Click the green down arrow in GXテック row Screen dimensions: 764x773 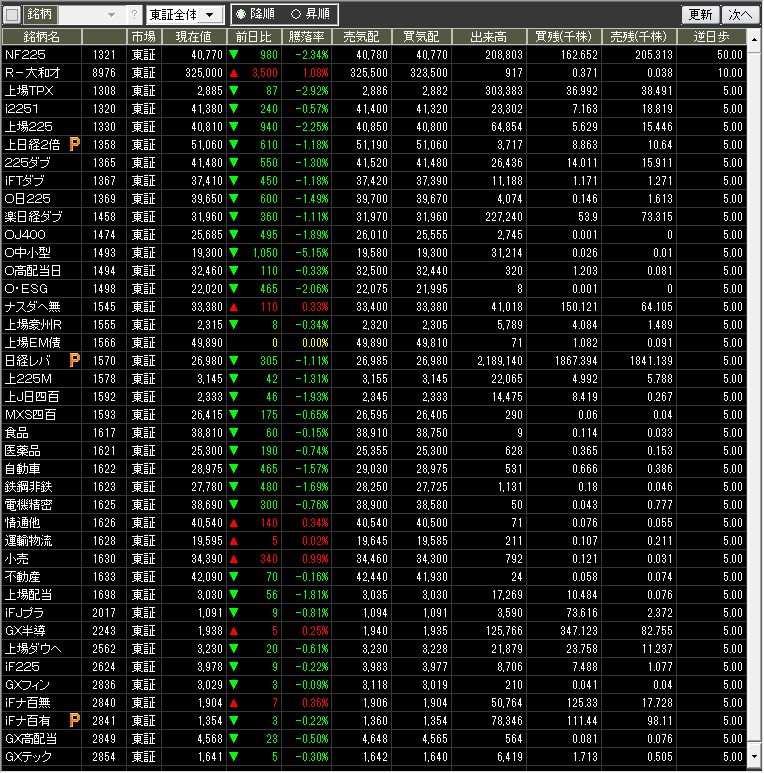click(234, 756)
